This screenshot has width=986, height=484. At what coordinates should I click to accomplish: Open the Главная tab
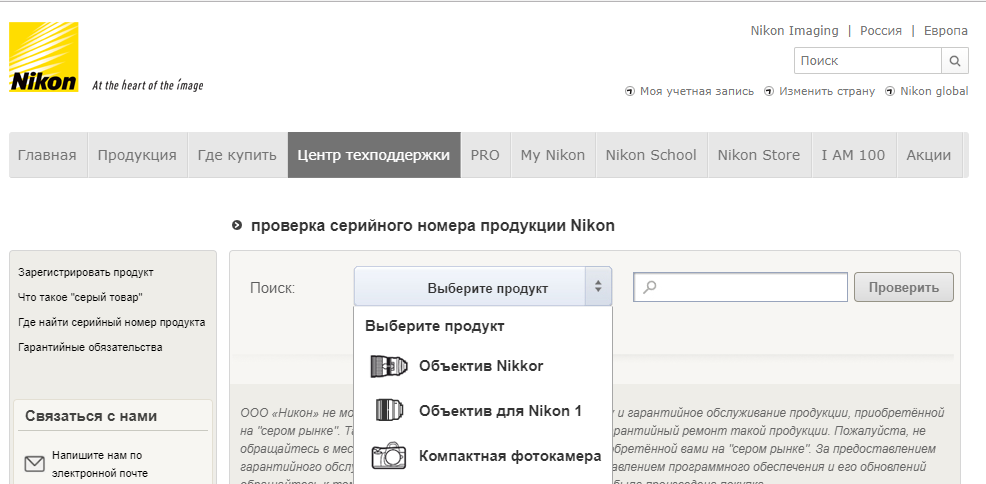coord(47,155)
